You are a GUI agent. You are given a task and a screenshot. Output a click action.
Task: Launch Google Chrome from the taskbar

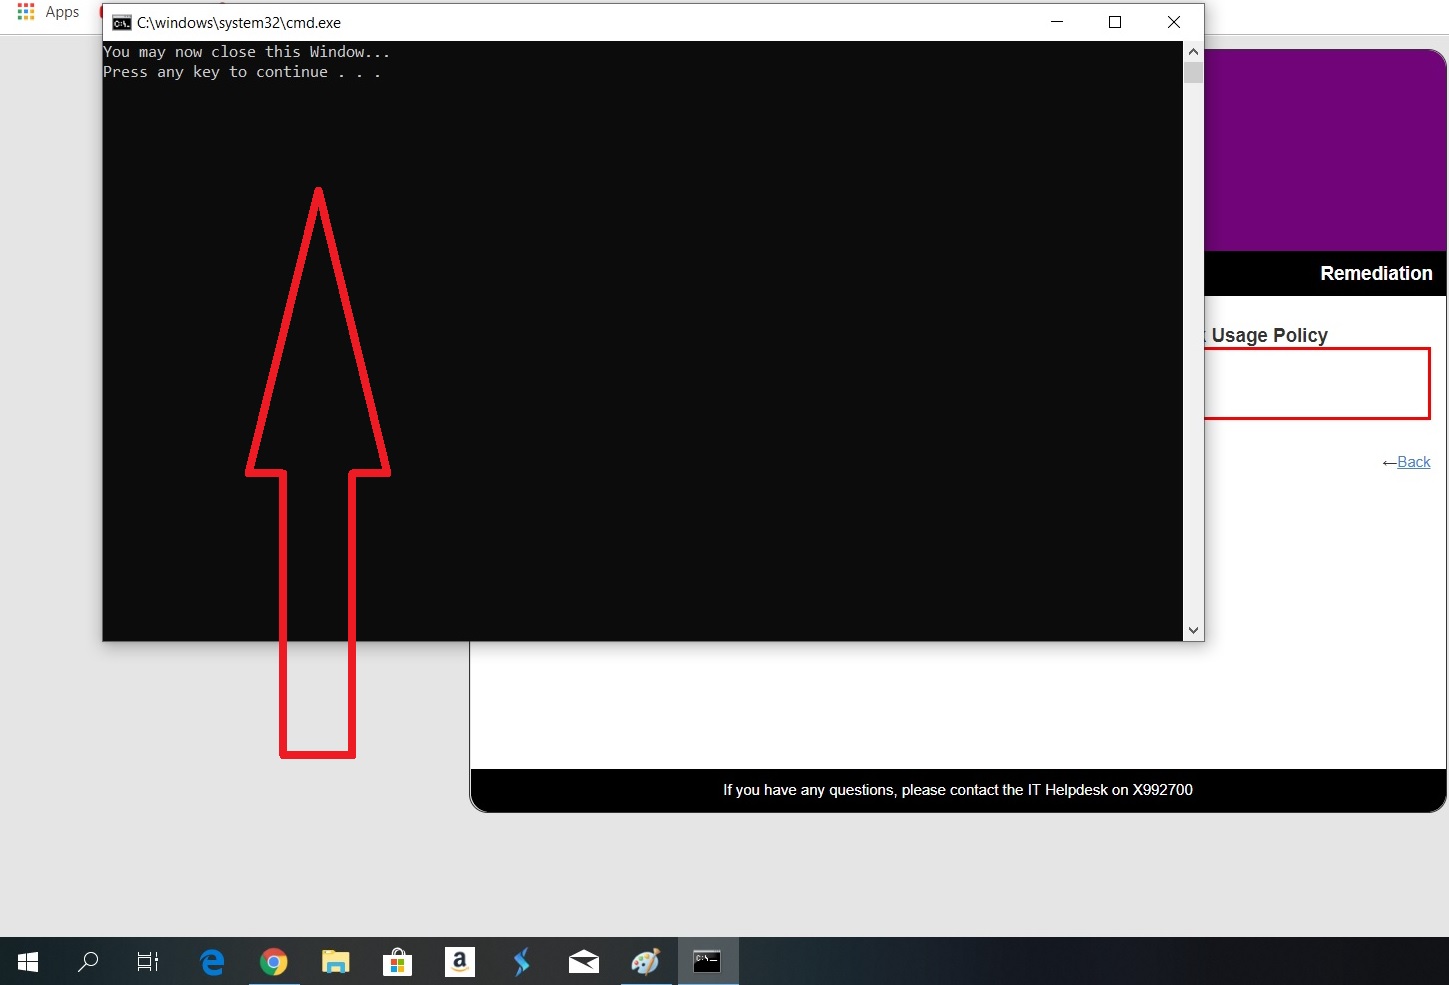[273, 962]
